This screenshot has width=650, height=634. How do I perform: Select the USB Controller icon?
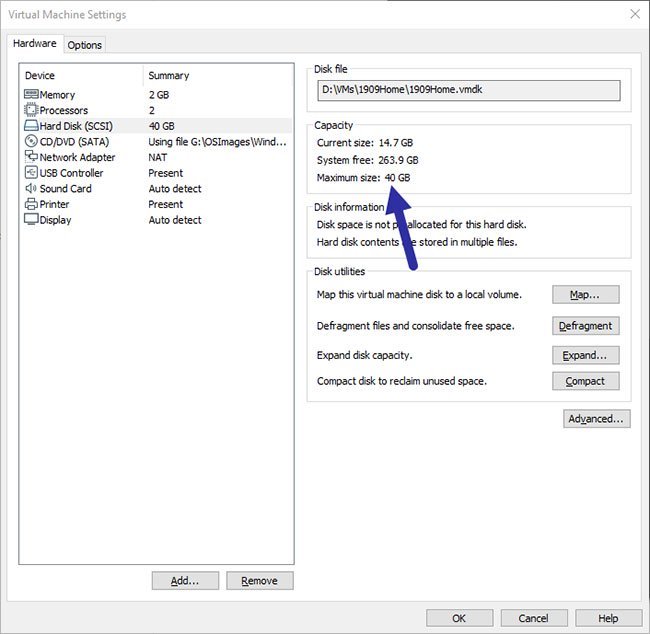(30, 173)
